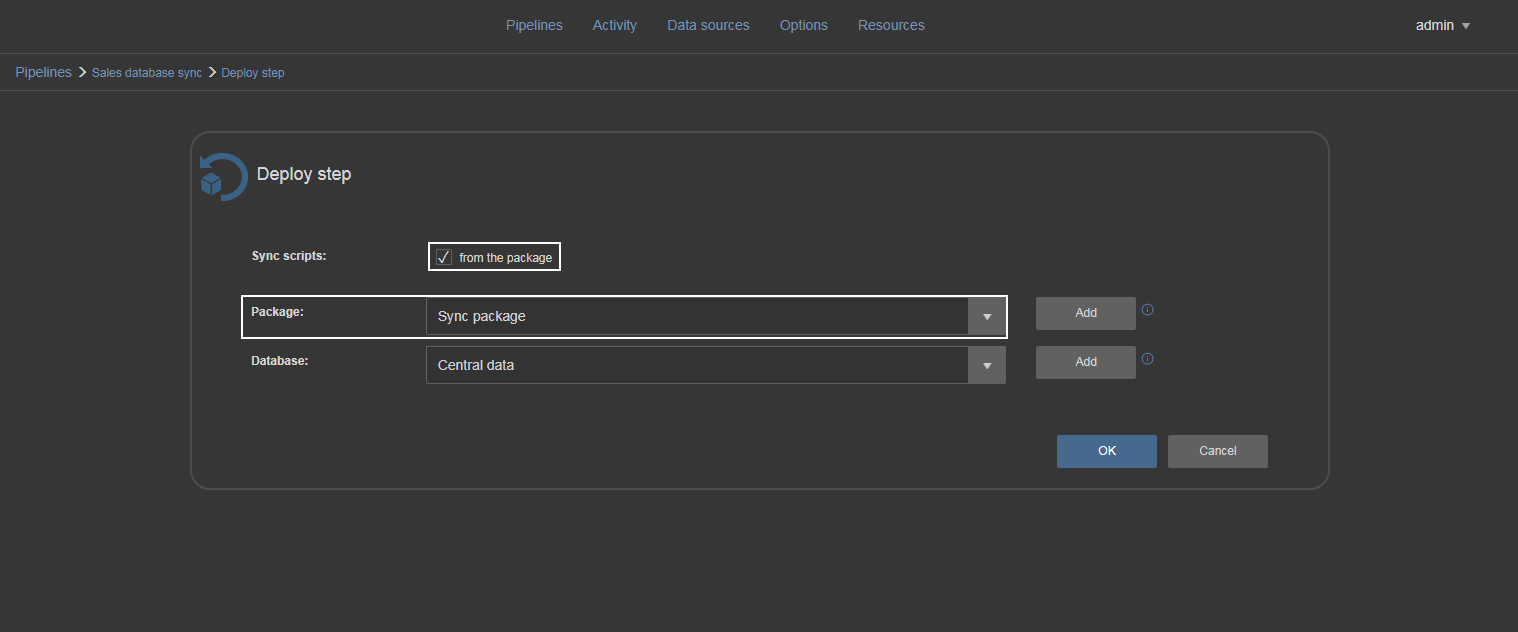Click info icon next to Package Add
Viewport: 1518px width, 632px height.
coord(1147,310)
